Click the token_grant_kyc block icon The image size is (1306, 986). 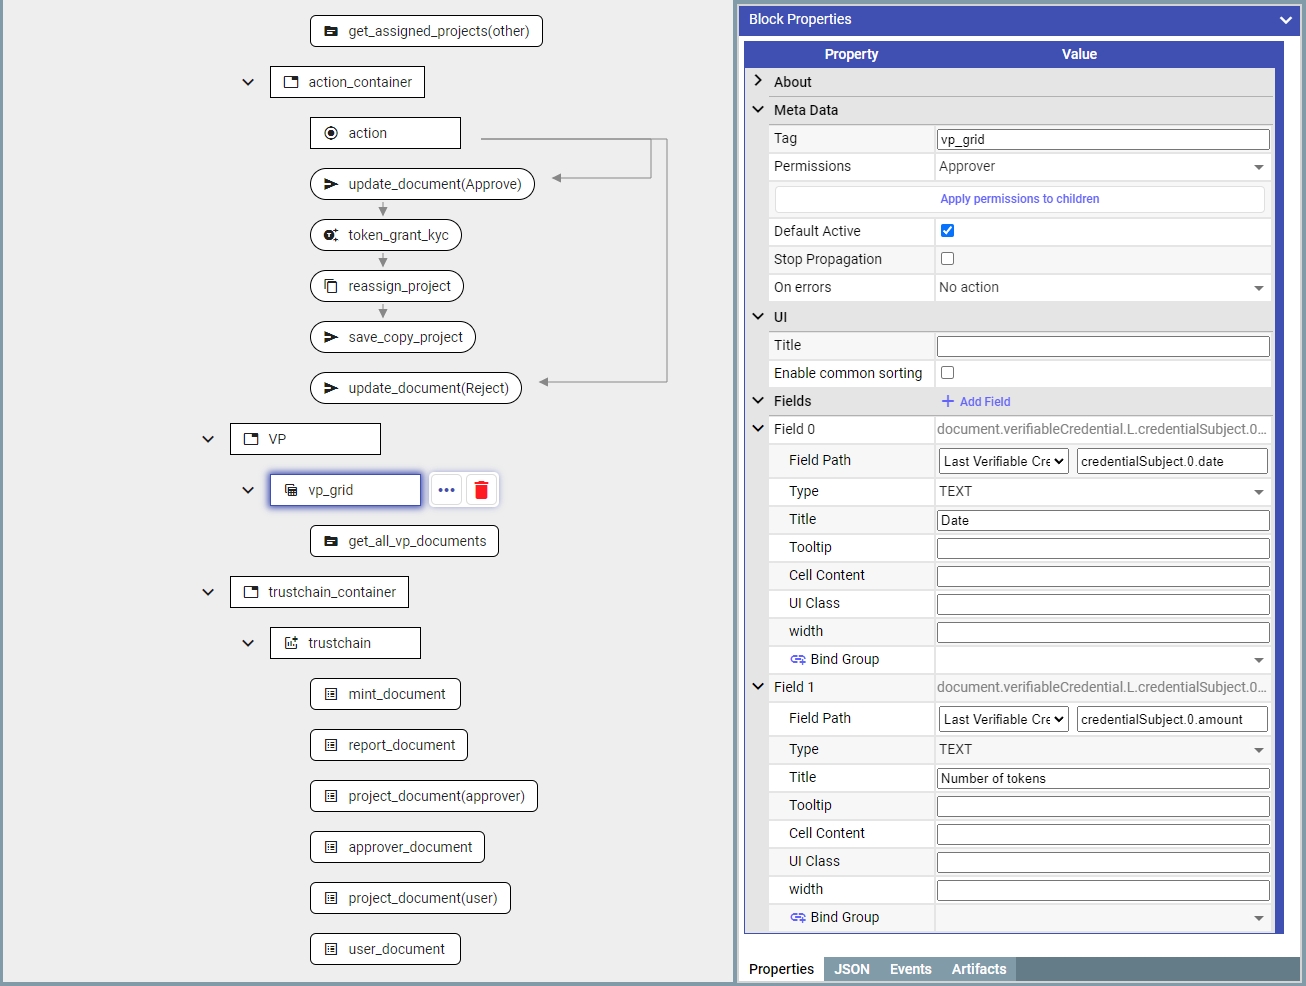[x=331, y=235]
